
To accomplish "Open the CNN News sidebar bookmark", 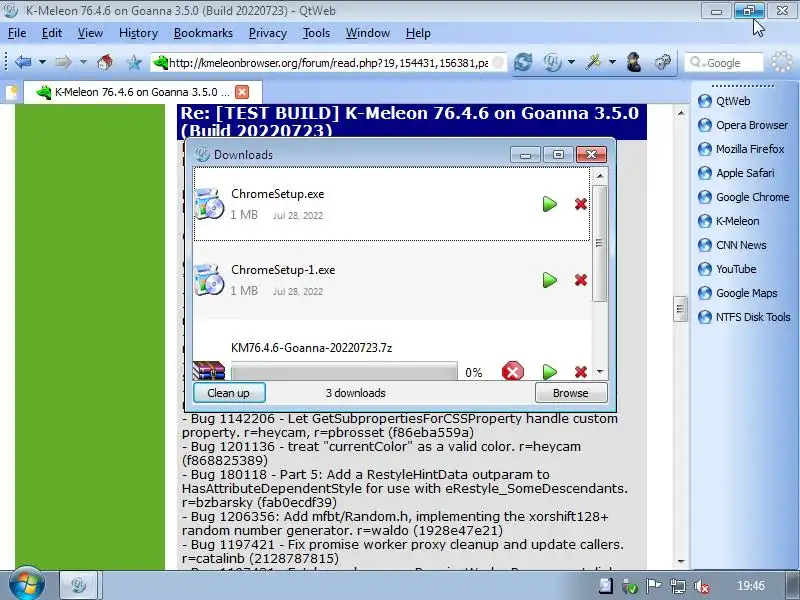I will [732, 245].
